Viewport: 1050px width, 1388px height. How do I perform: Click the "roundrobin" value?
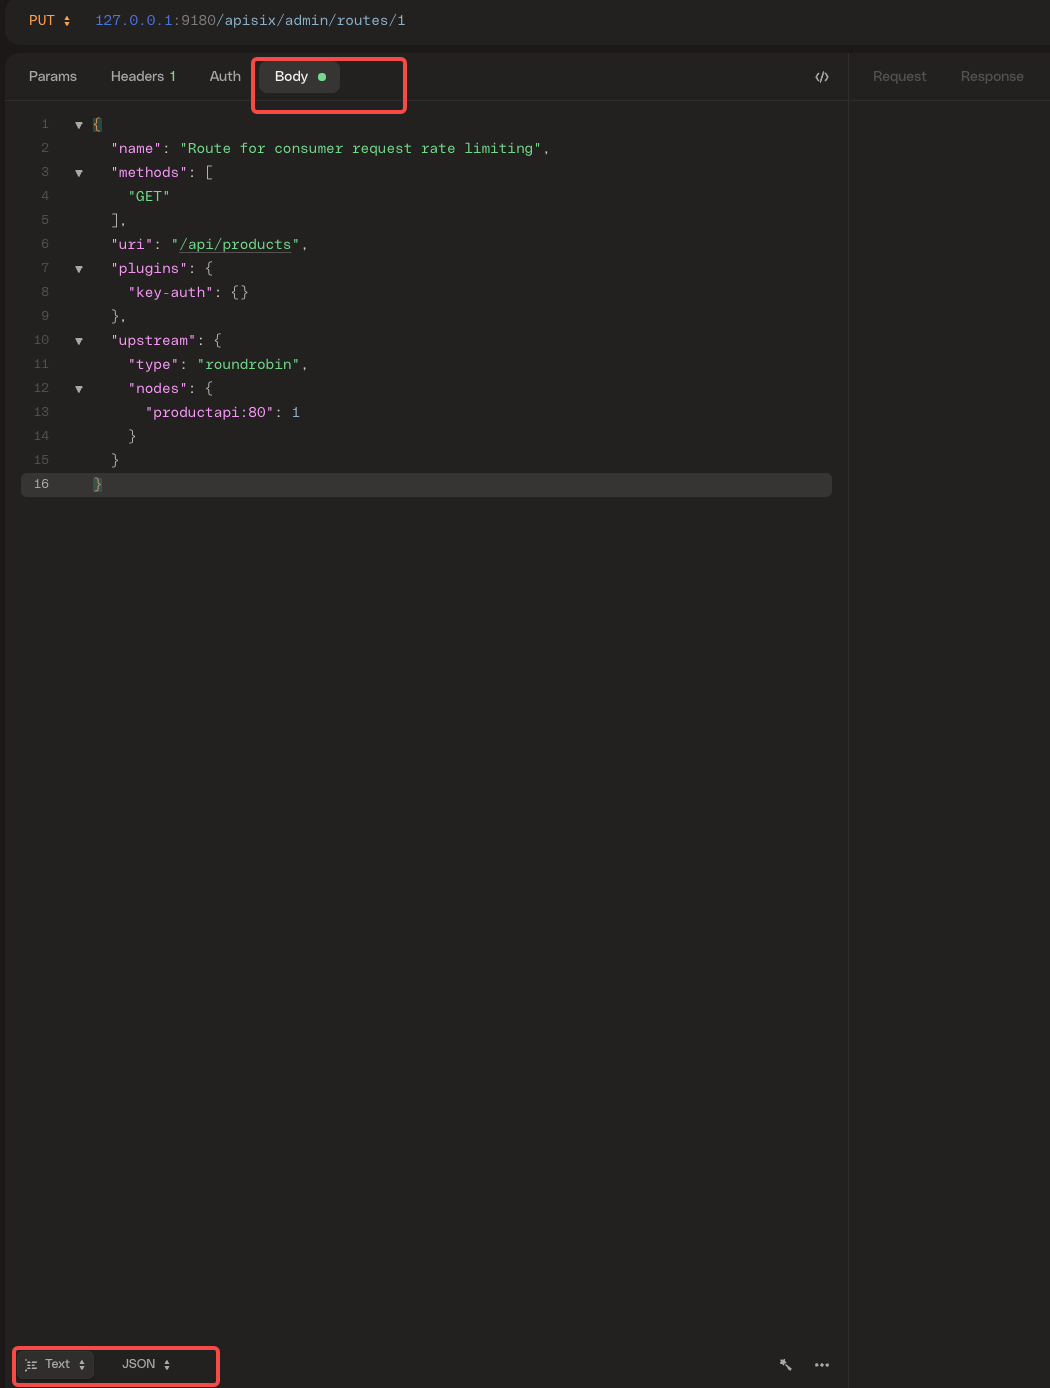(249, 365)
